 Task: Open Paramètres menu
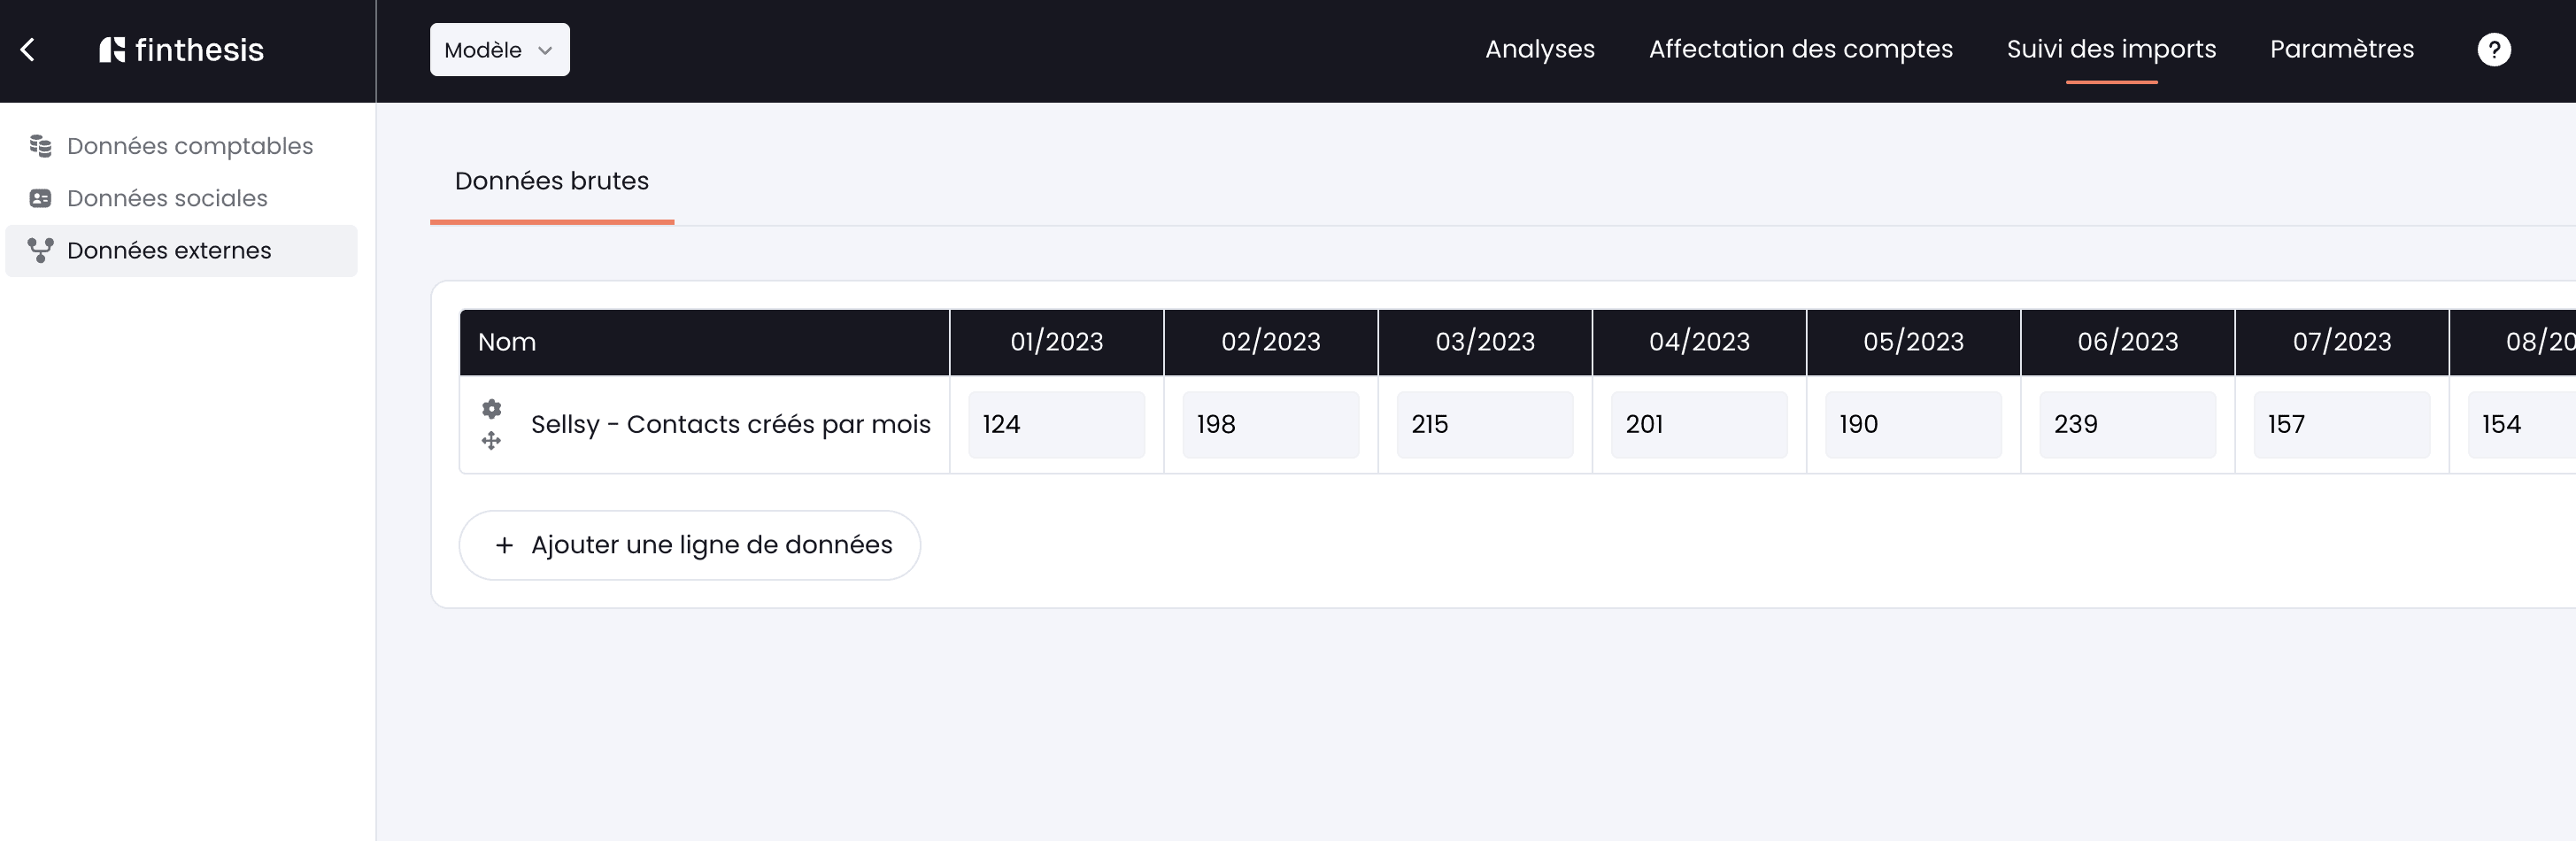pos(2341,50)
